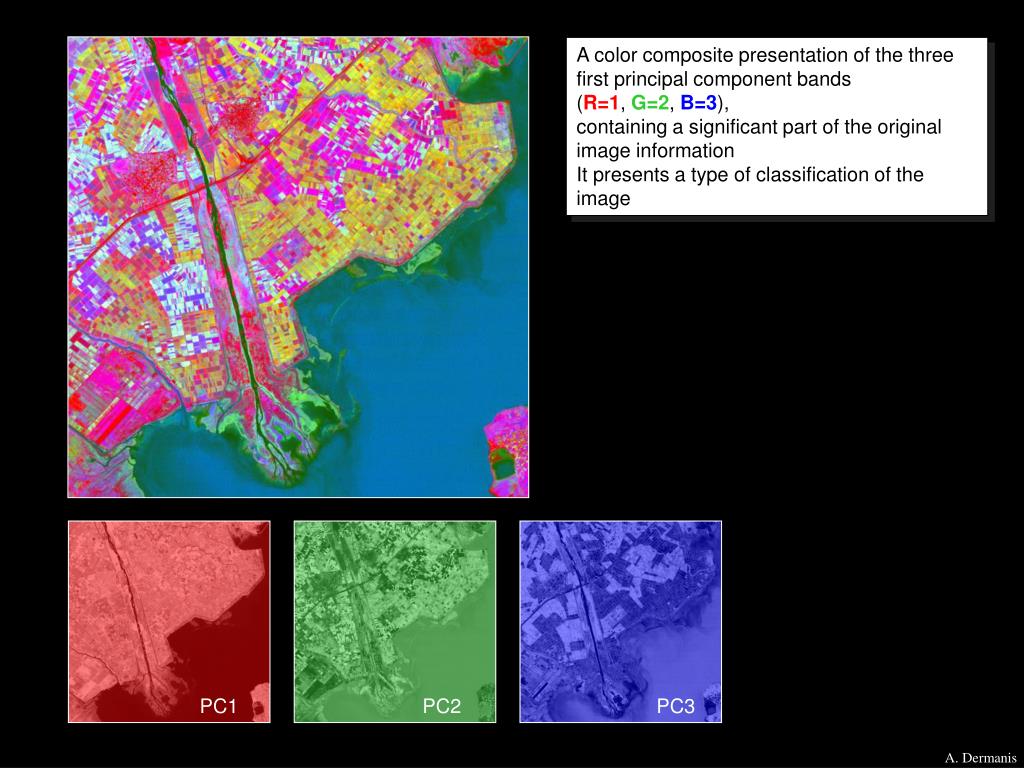Screen dimensions: 1024x768
Task: Click 'first principal component bands' line
Action: [714, 79]
